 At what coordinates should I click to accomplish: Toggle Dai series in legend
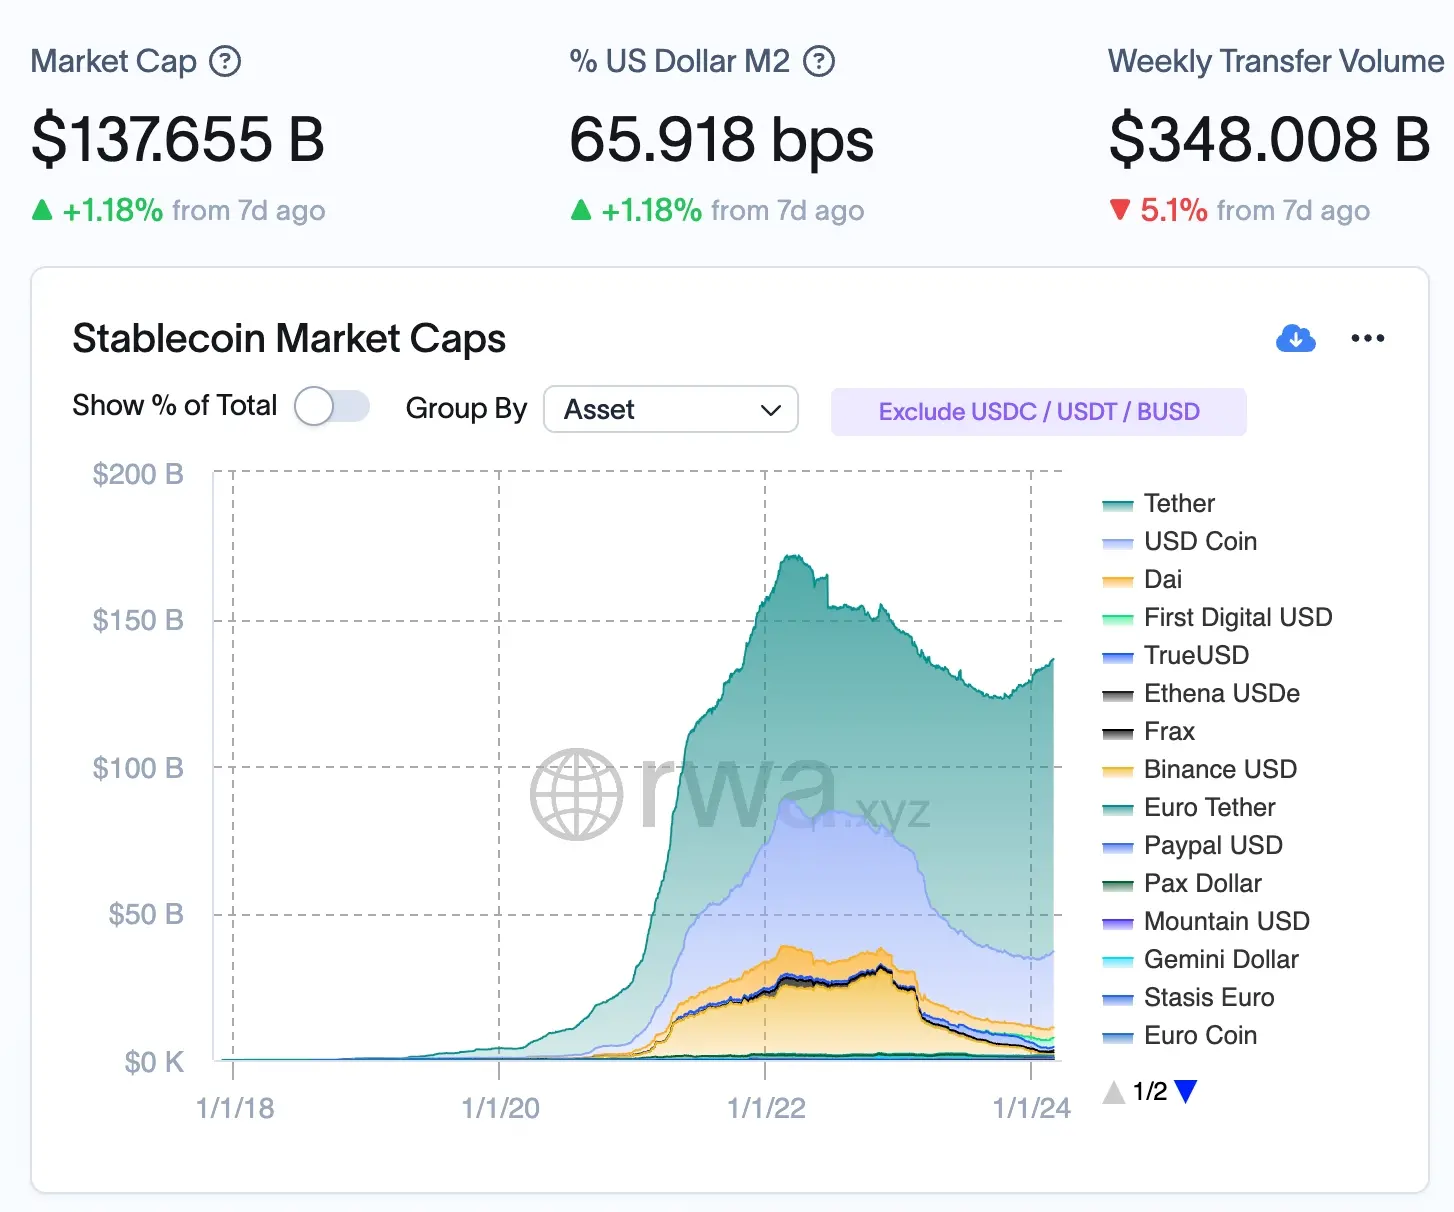click(x=1141, y=579)
